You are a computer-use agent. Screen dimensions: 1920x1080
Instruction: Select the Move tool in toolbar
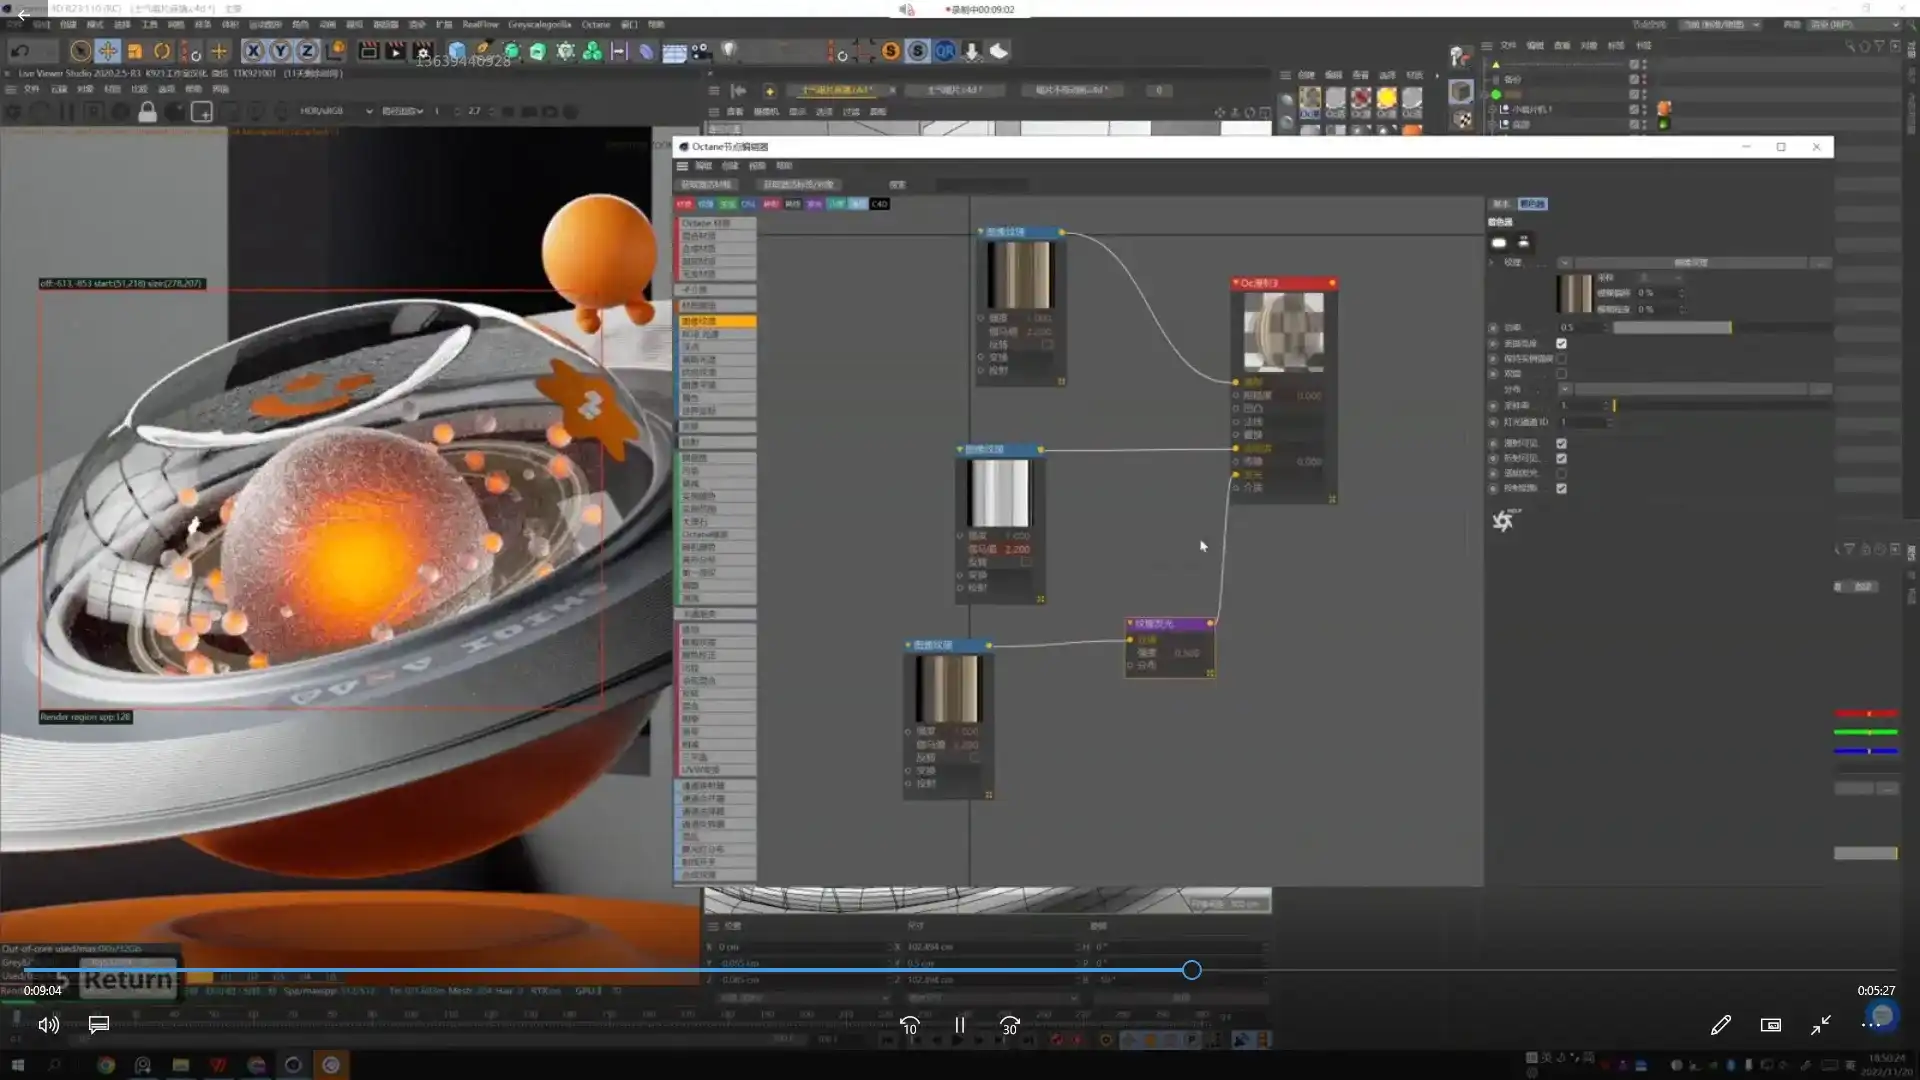[x=107, y=51]
